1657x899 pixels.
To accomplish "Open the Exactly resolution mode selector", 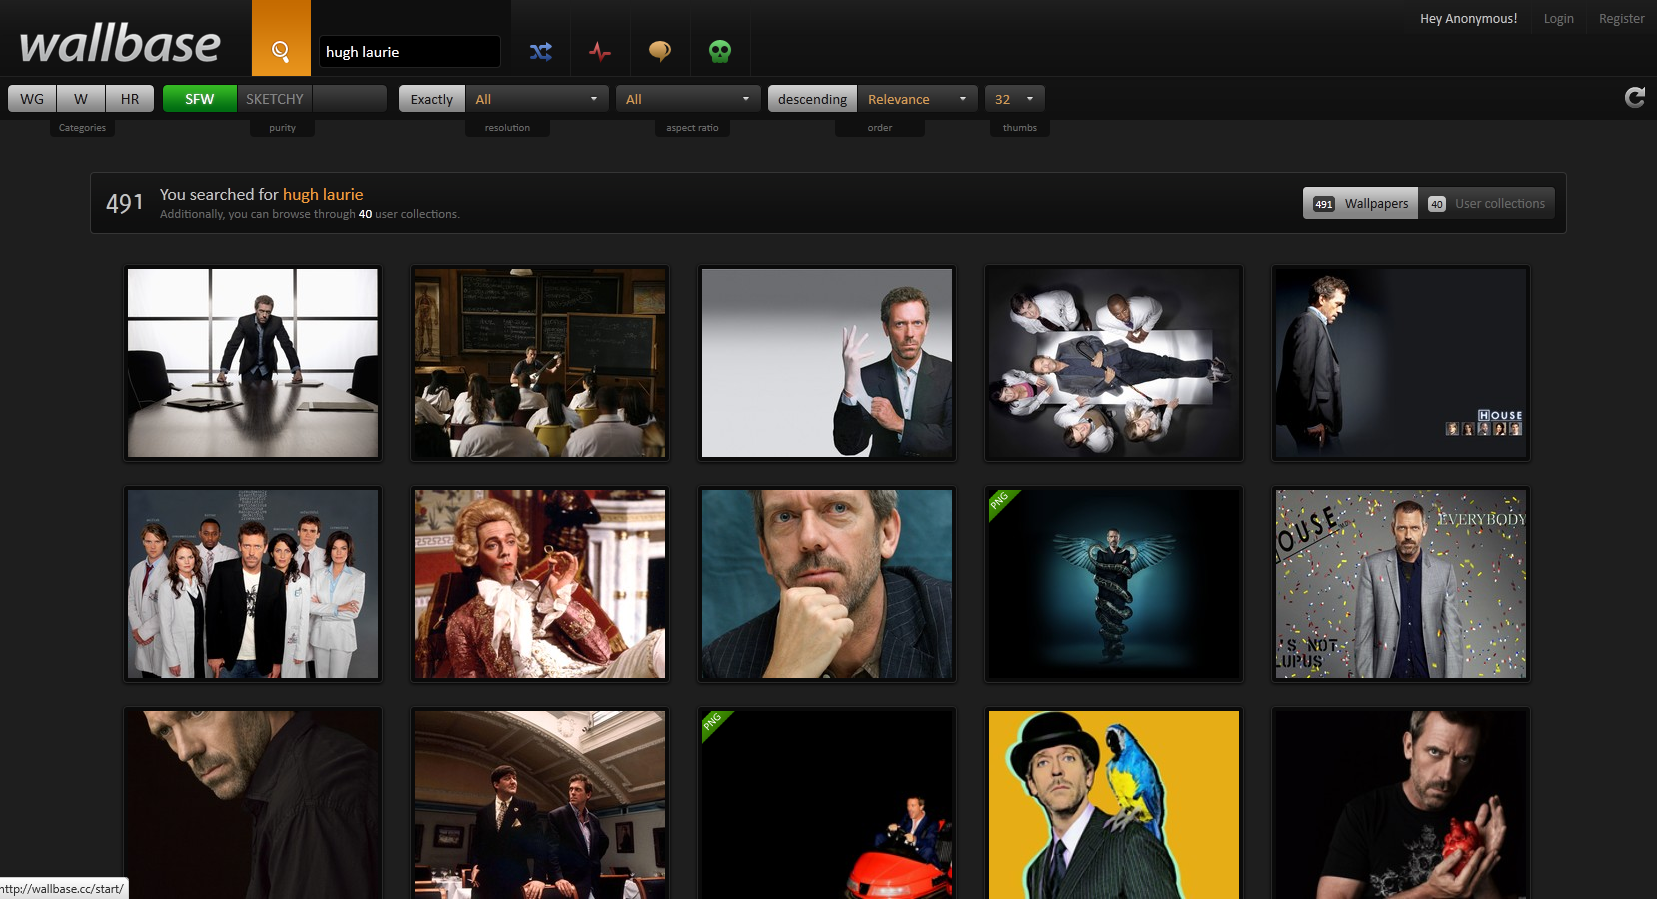I will 432,99.
